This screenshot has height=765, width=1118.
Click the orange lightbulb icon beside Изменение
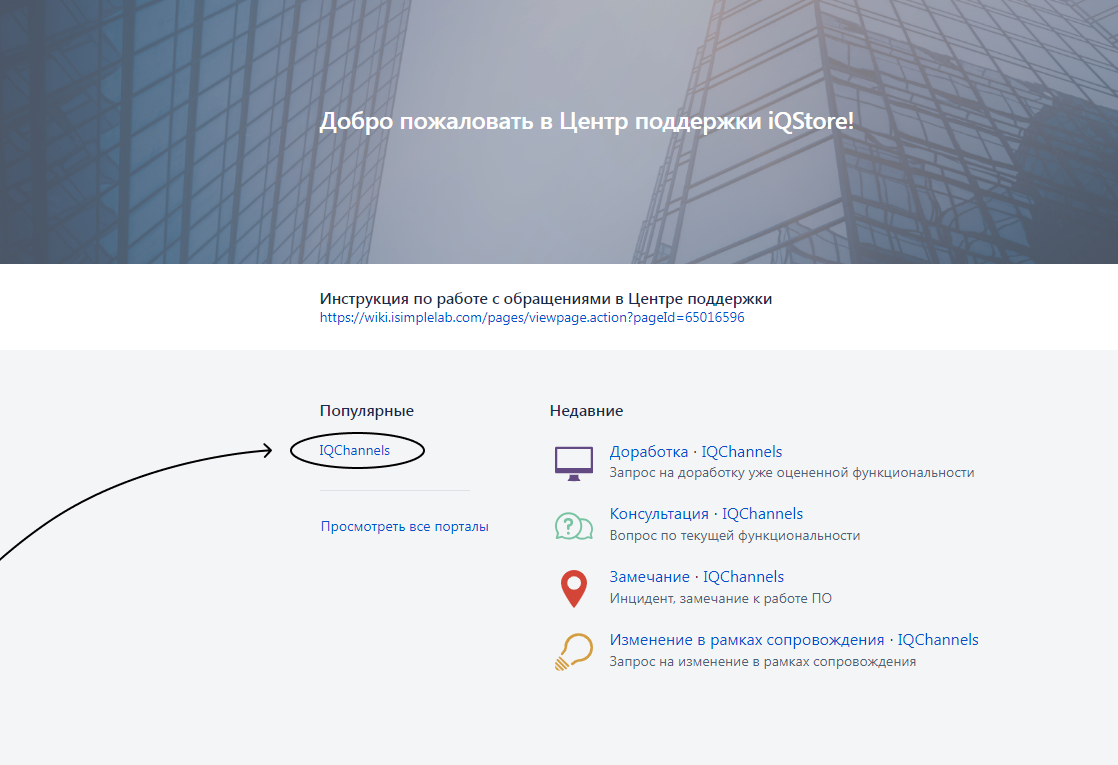574,652
